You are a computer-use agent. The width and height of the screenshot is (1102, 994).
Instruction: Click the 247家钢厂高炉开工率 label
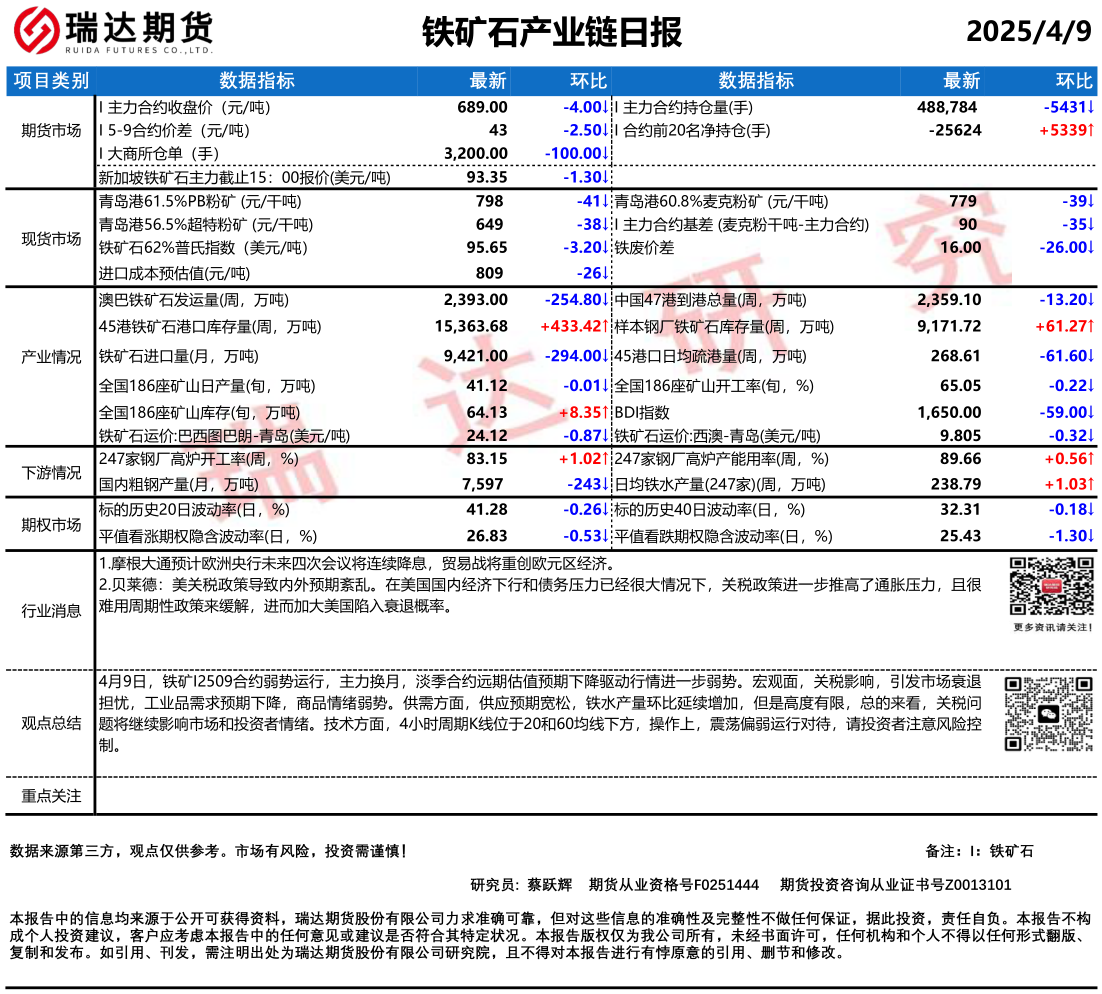click(199, 459)
